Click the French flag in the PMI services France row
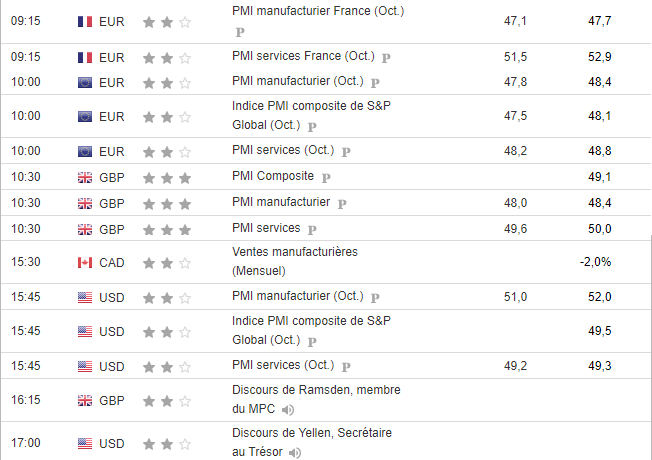The width and height of the screenshot is (652, 460). (85, 57)
